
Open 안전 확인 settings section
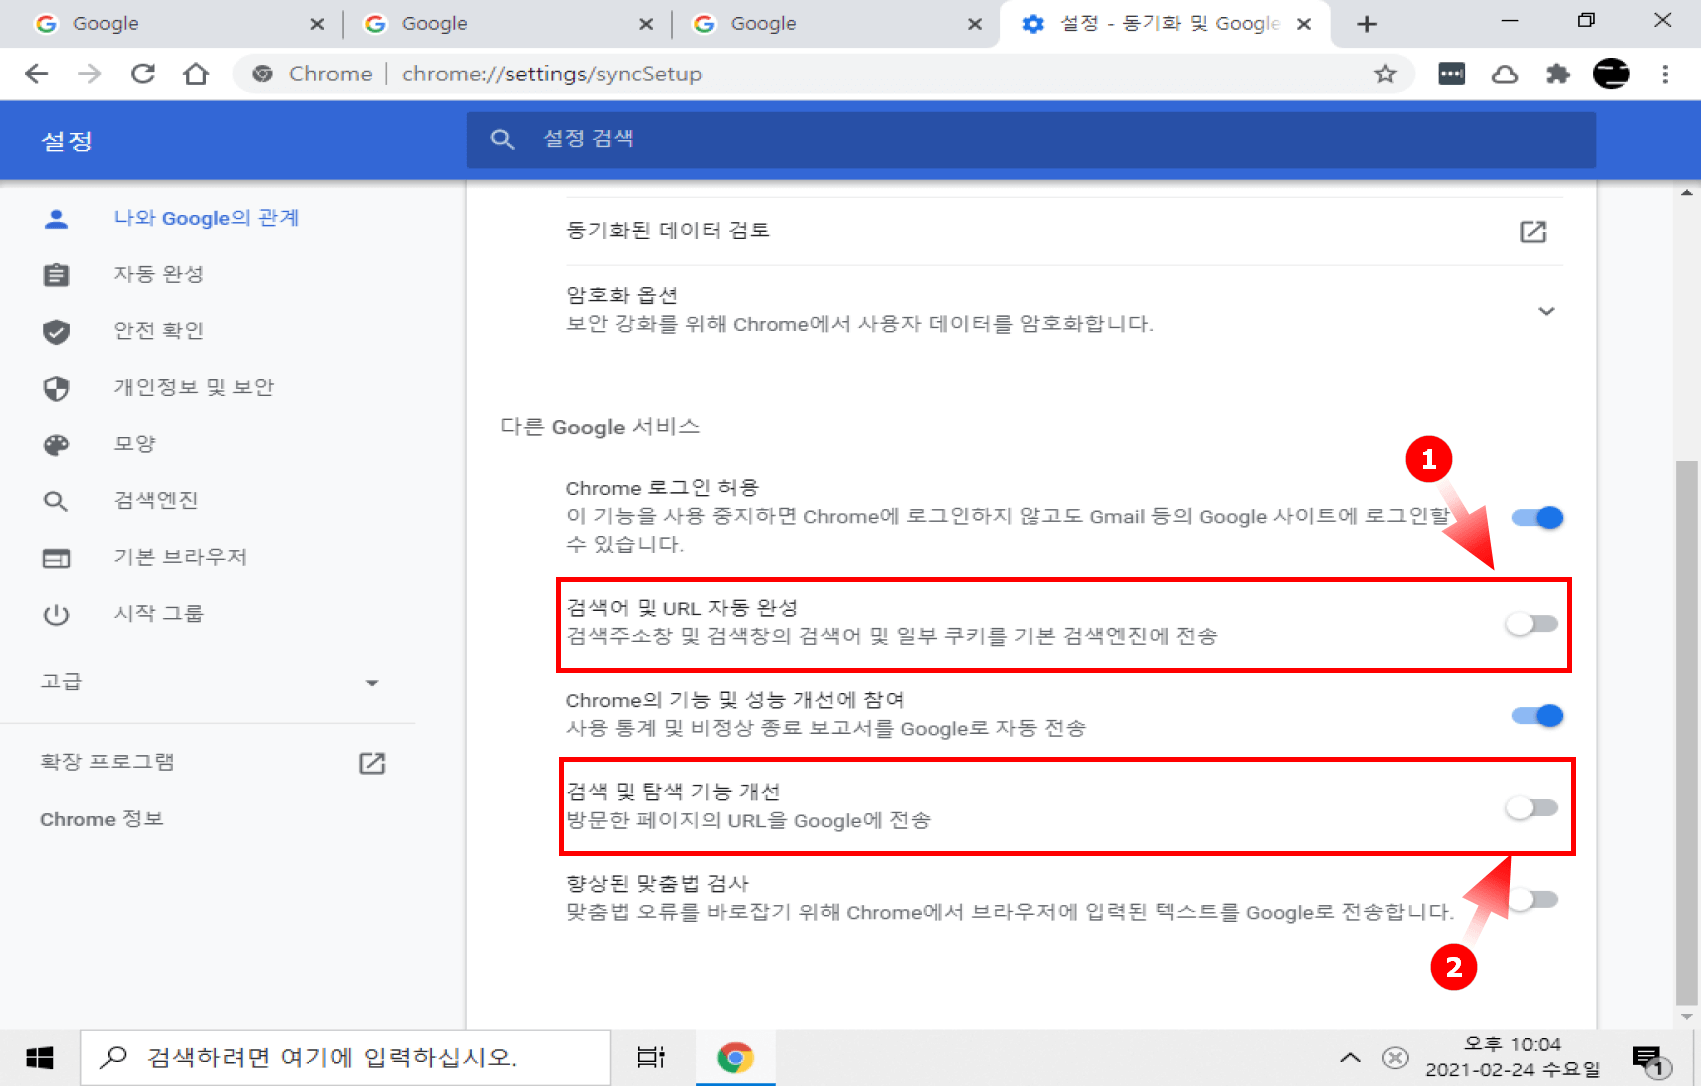159,331
